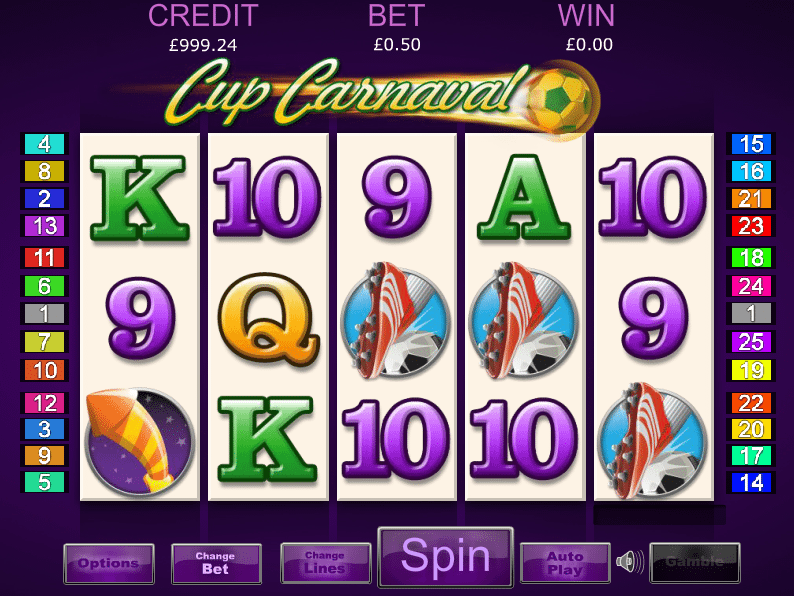Open the Options menu
The width and height of the screenshot is (794, 596).
(109, 564)
